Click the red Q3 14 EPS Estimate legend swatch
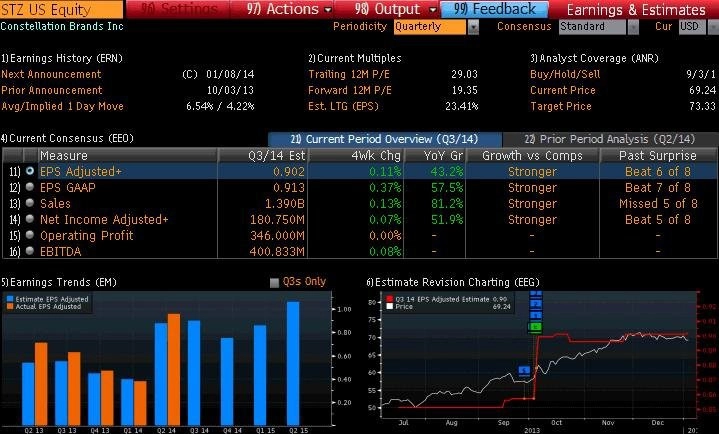 pos(390,299)
